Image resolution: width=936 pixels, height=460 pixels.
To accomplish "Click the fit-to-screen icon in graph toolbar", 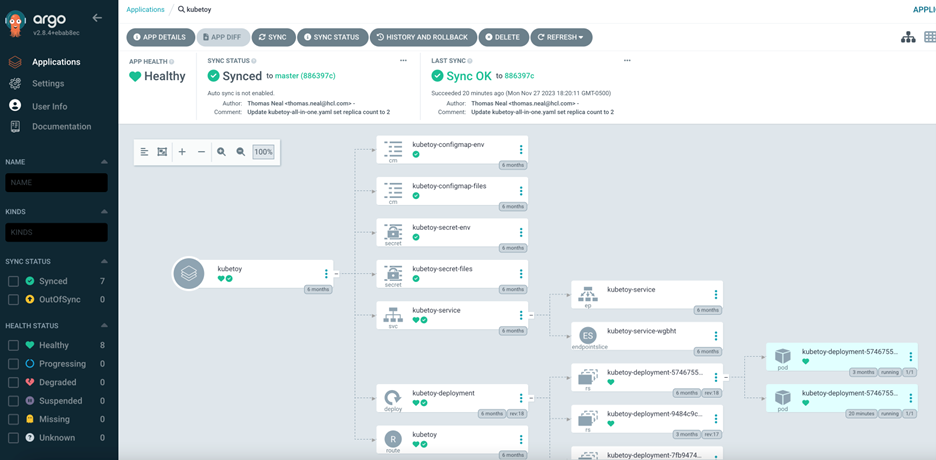I will (162, 152).
